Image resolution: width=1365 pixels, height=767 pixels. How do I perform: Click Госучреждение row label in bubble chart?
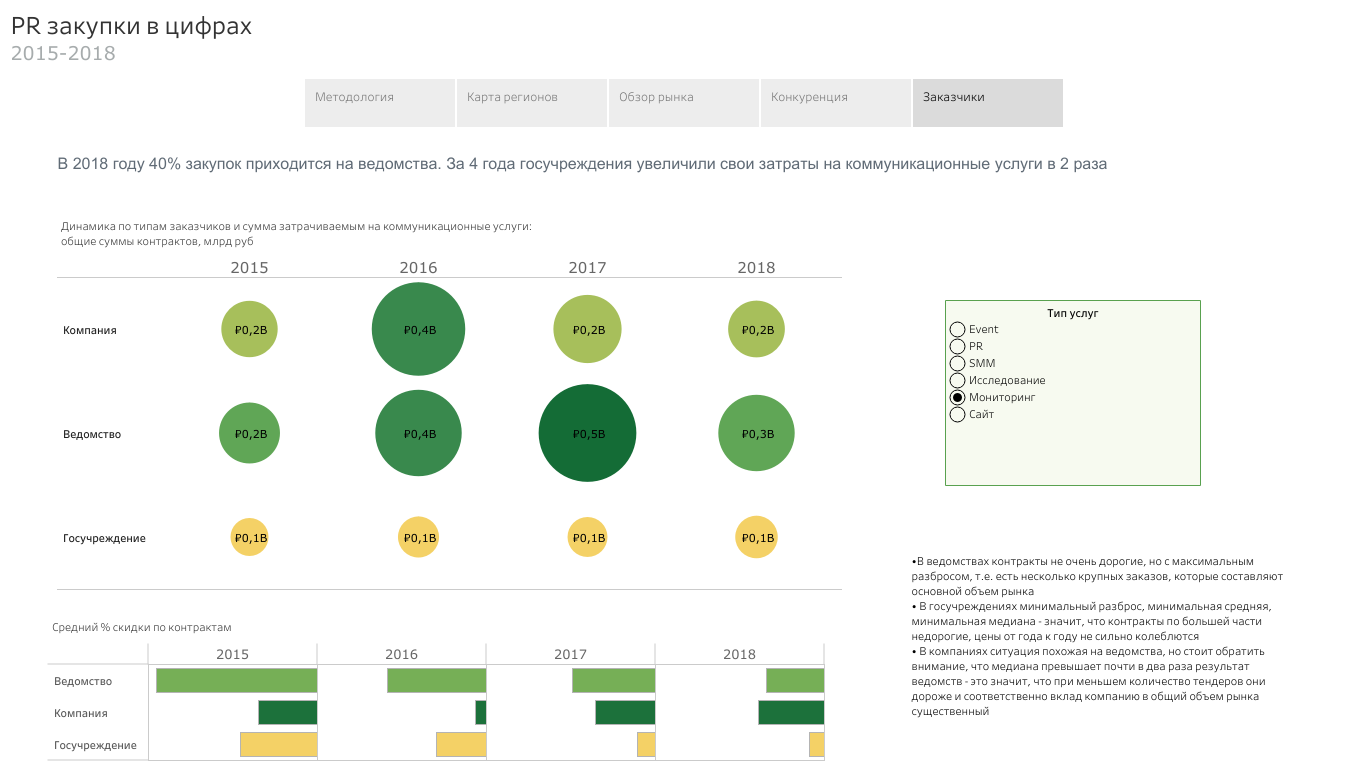(x=104, y=538)
